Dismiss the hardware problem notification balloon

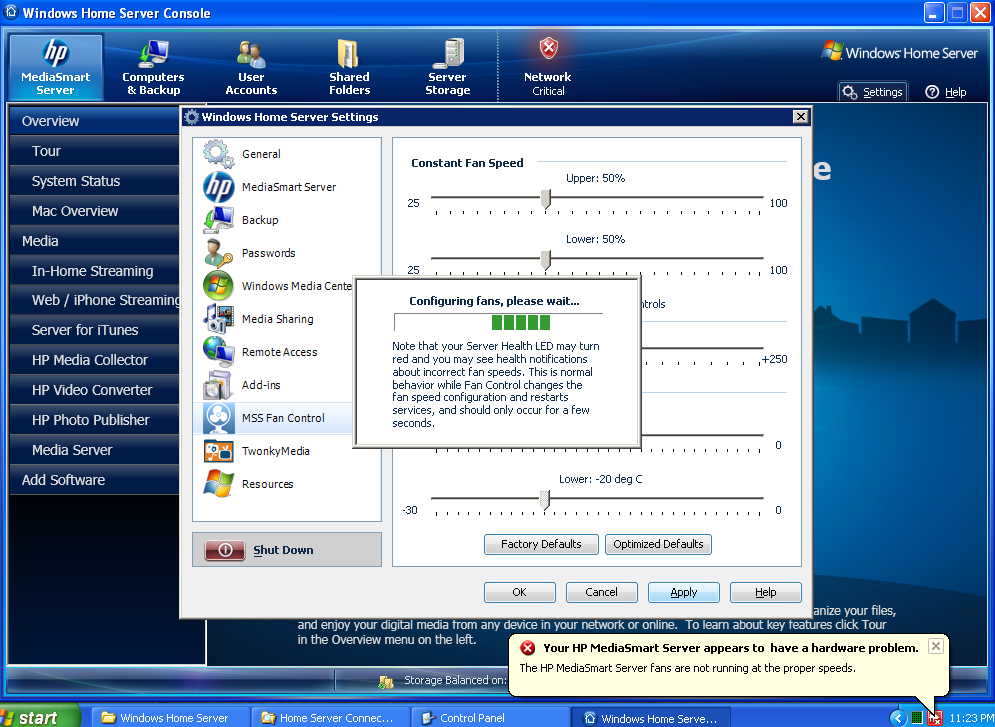935,646
